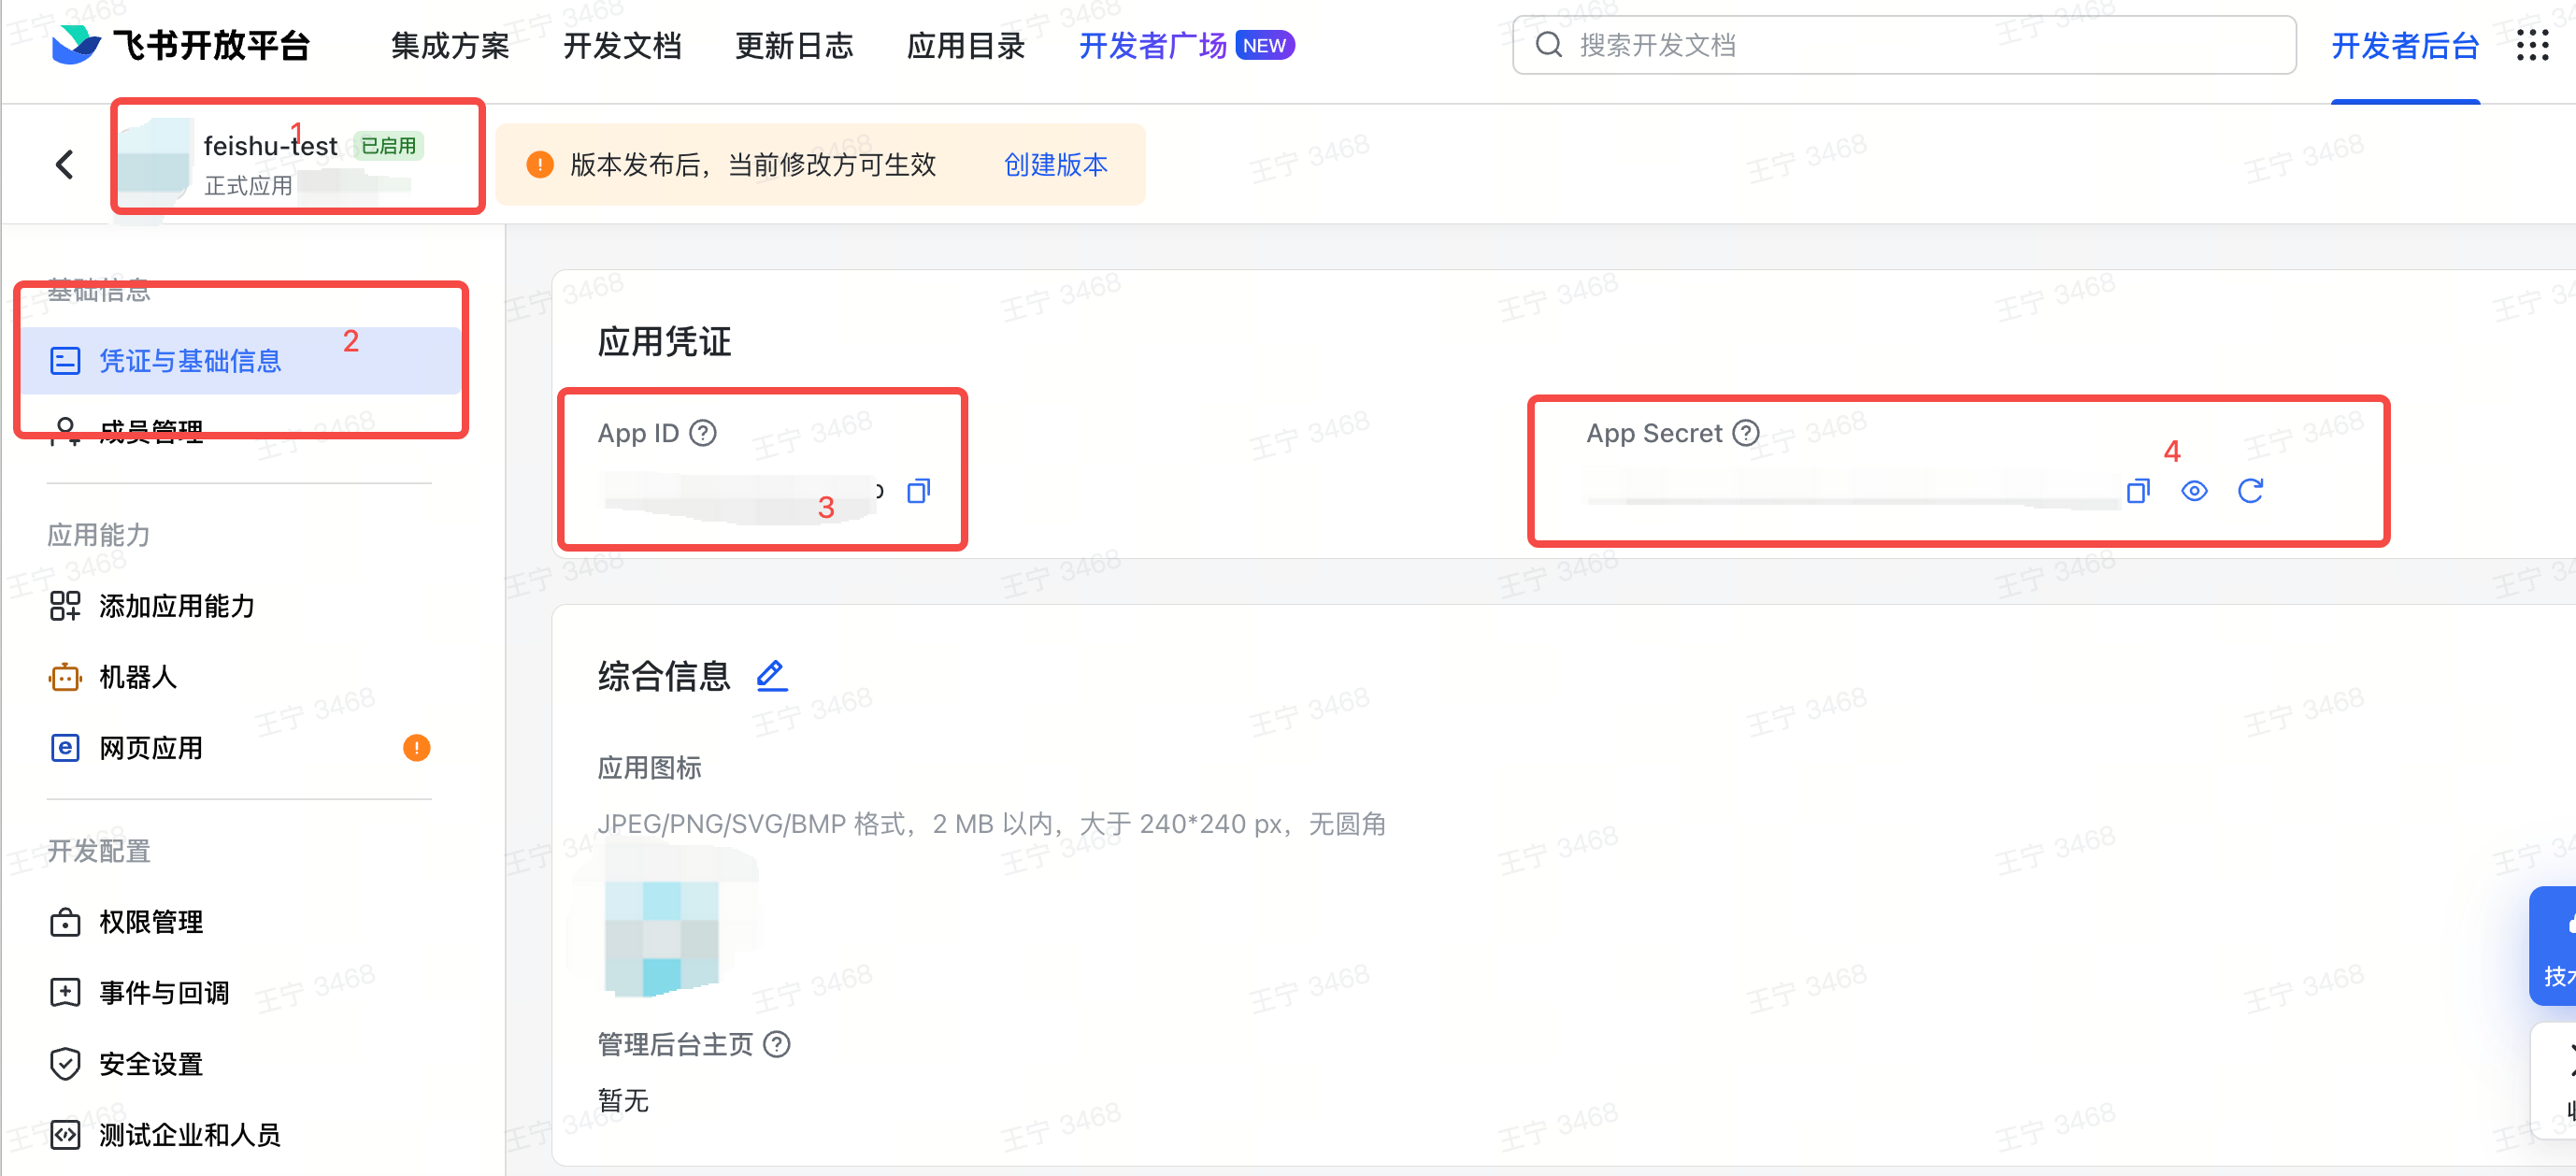2576x1176 pixels.
Task: Open the app launcher grid icon
Action: [x=2533, y=45]
